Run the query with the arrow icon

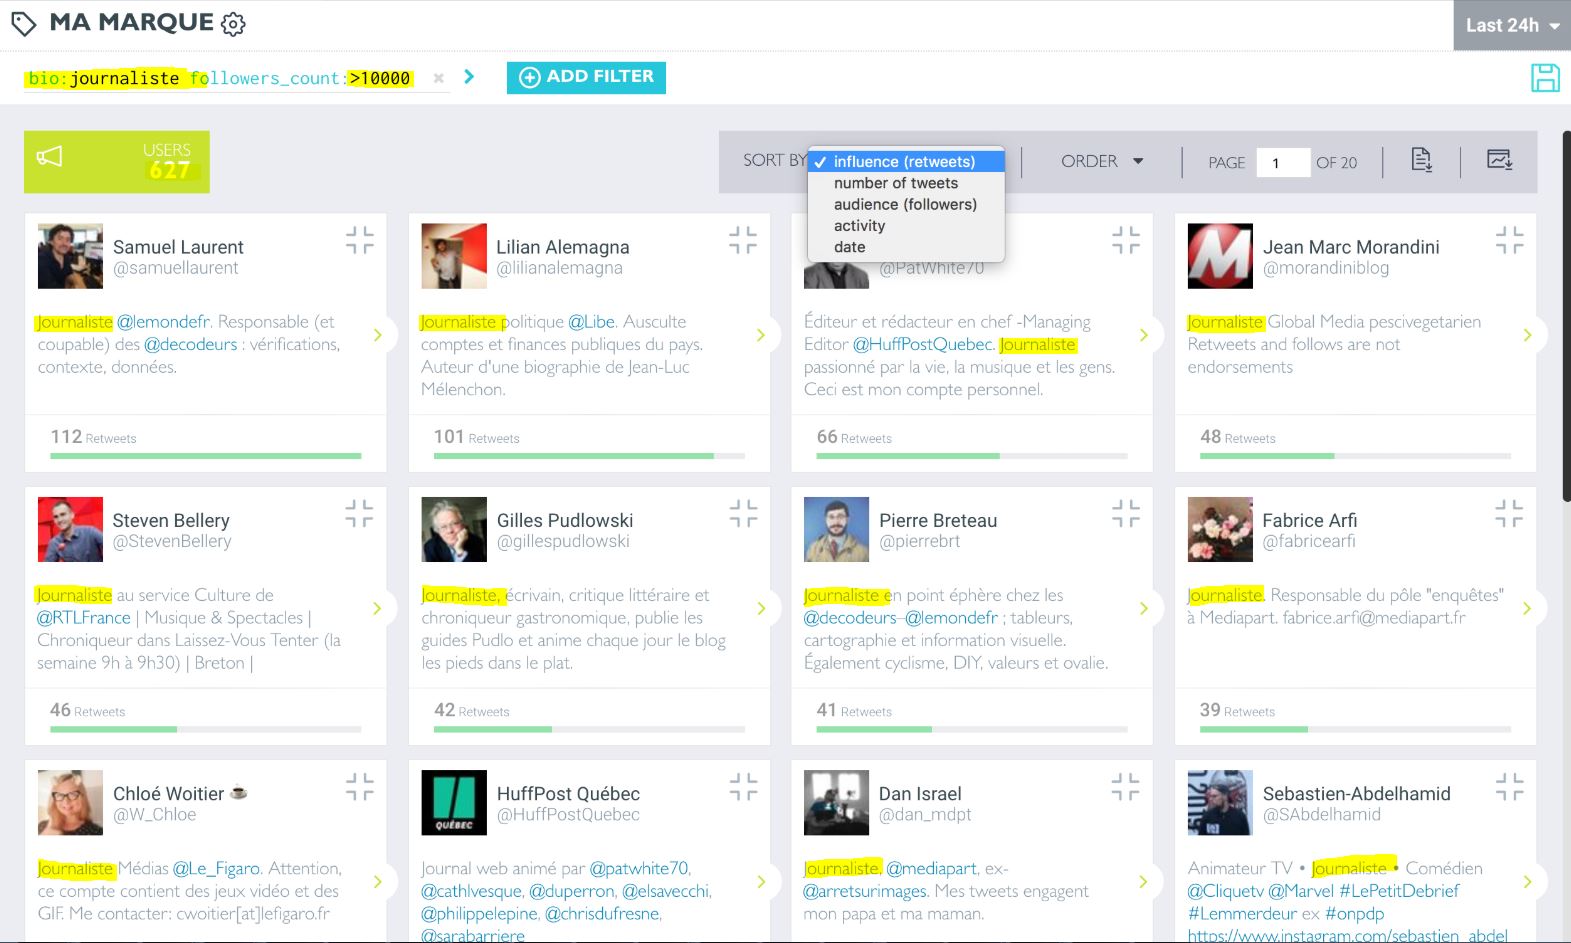pos(469,77)
